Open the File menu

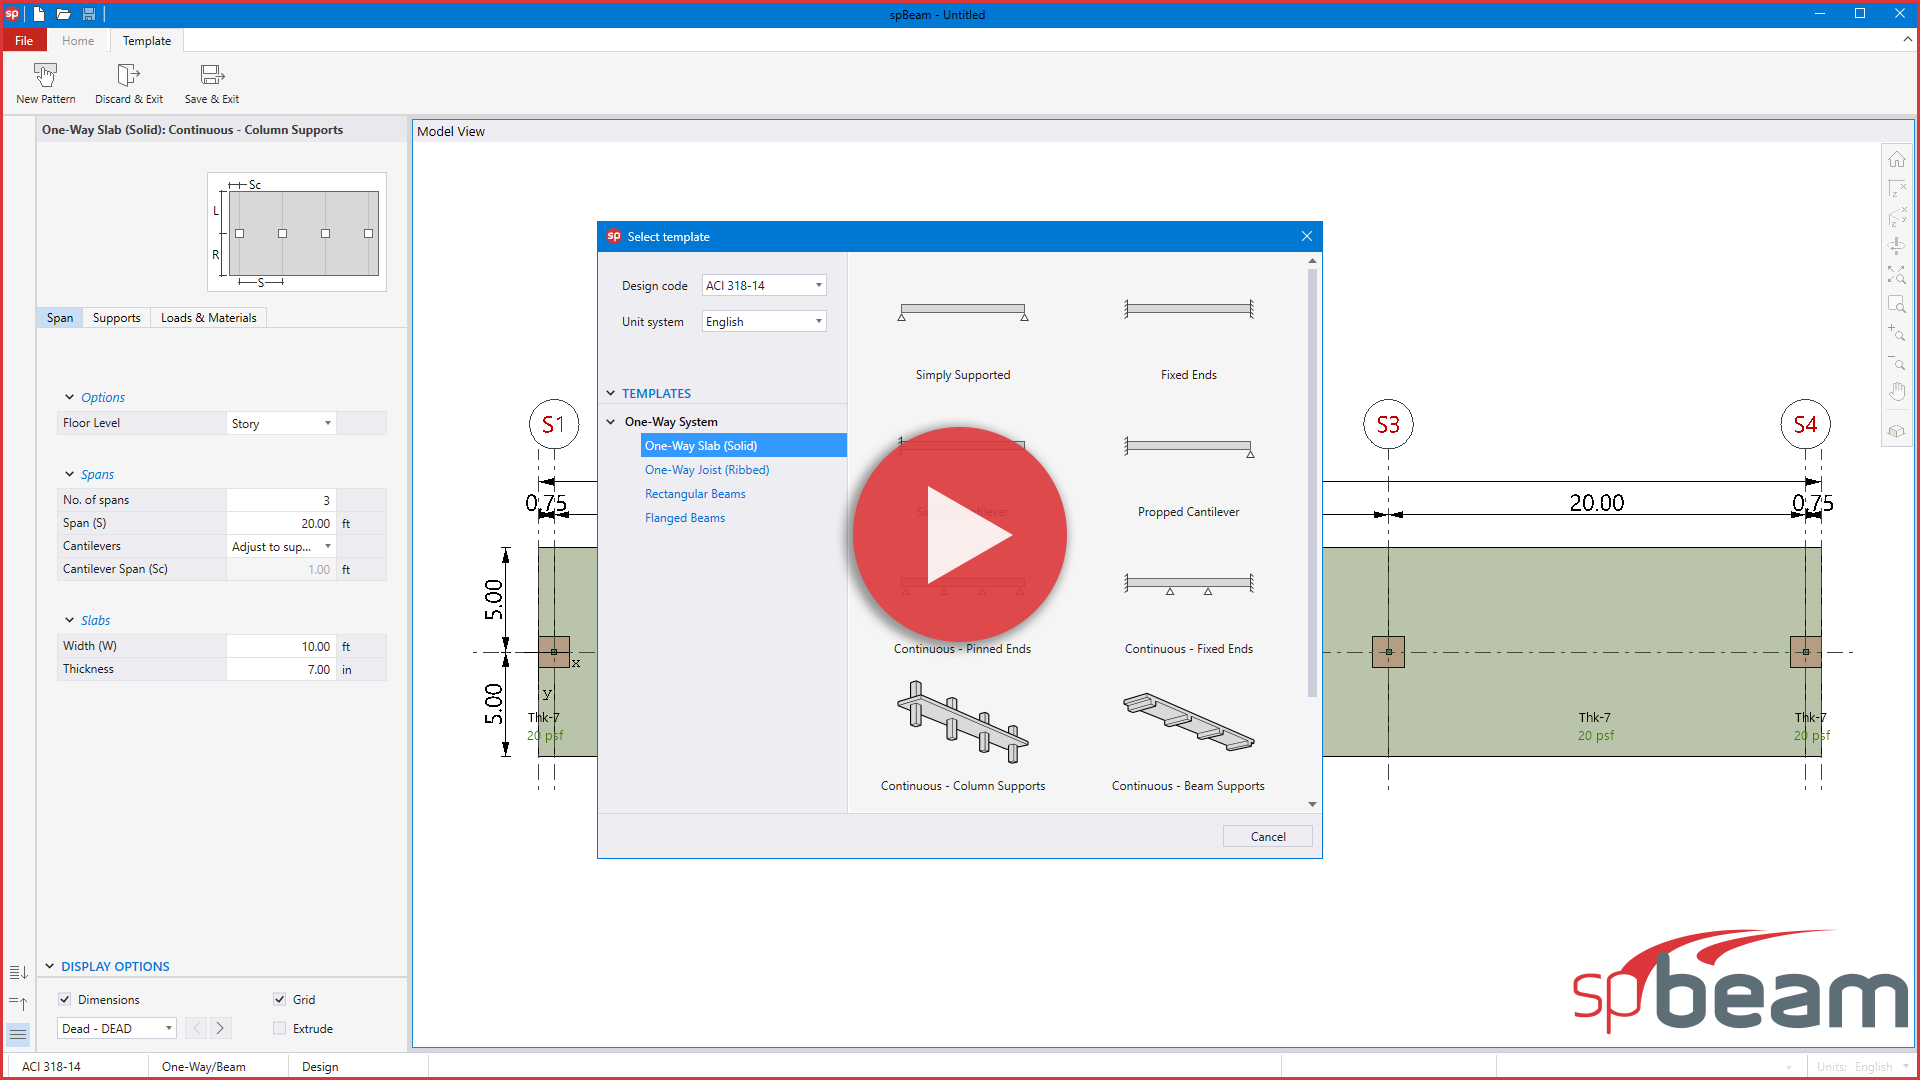pos(23,40)
